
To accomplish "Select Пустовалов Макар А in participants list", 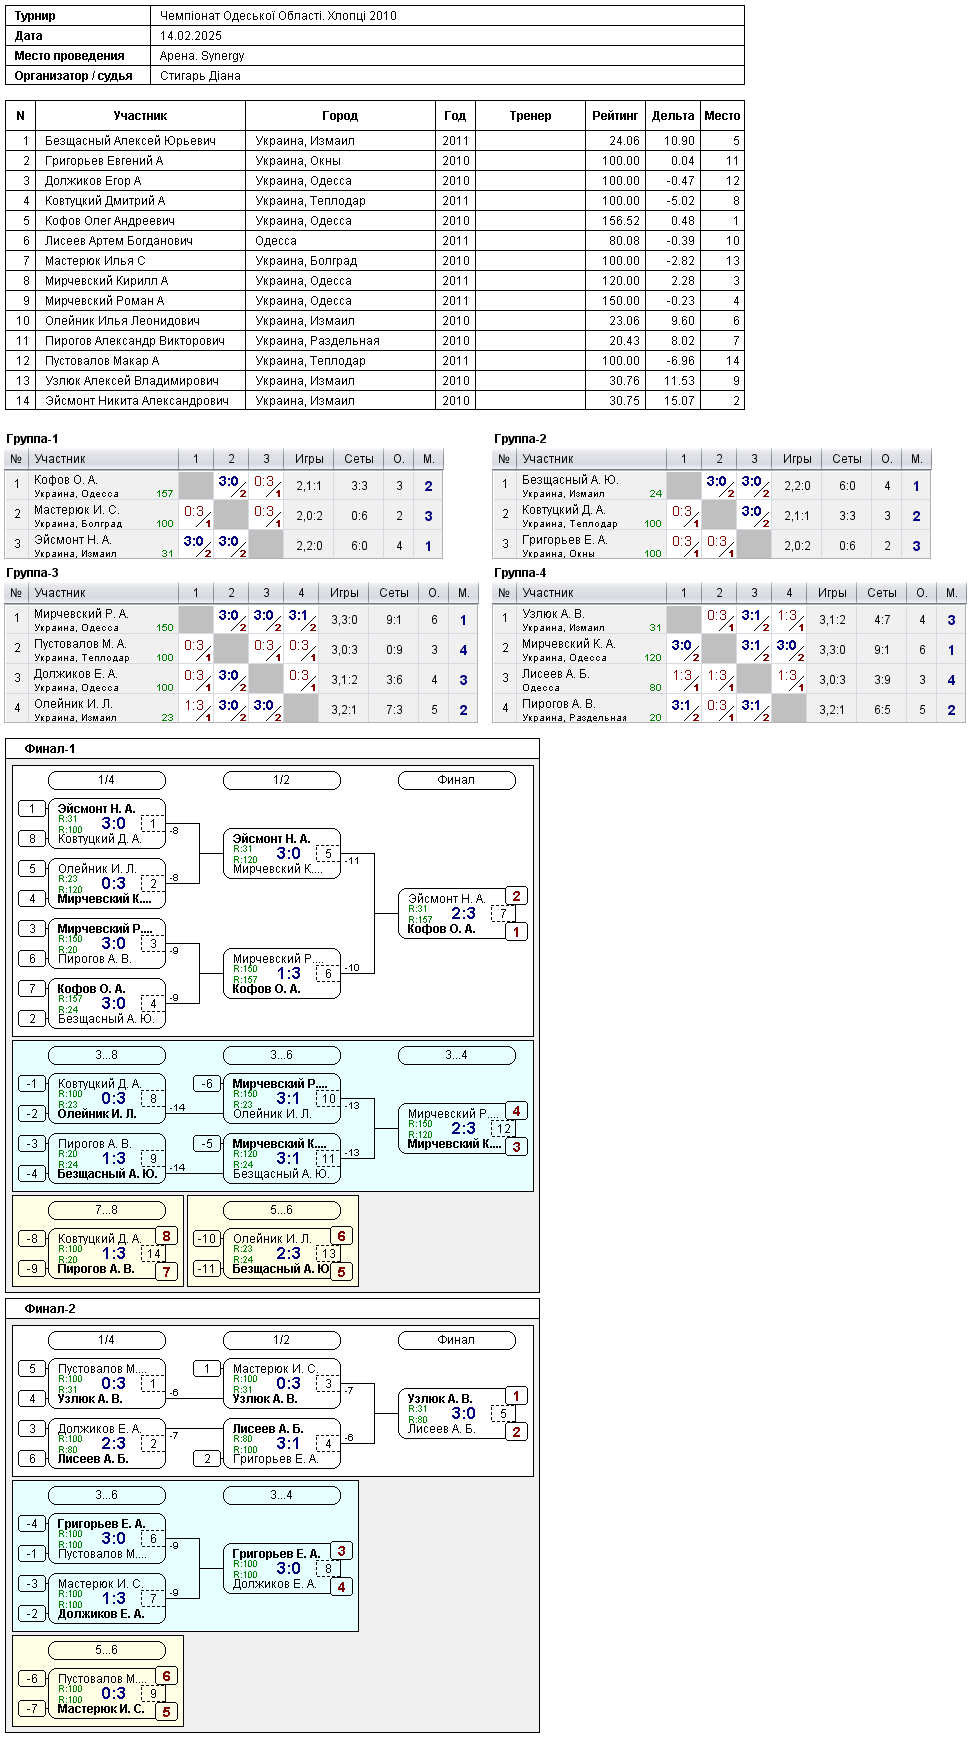I will (x=375, y=361).
